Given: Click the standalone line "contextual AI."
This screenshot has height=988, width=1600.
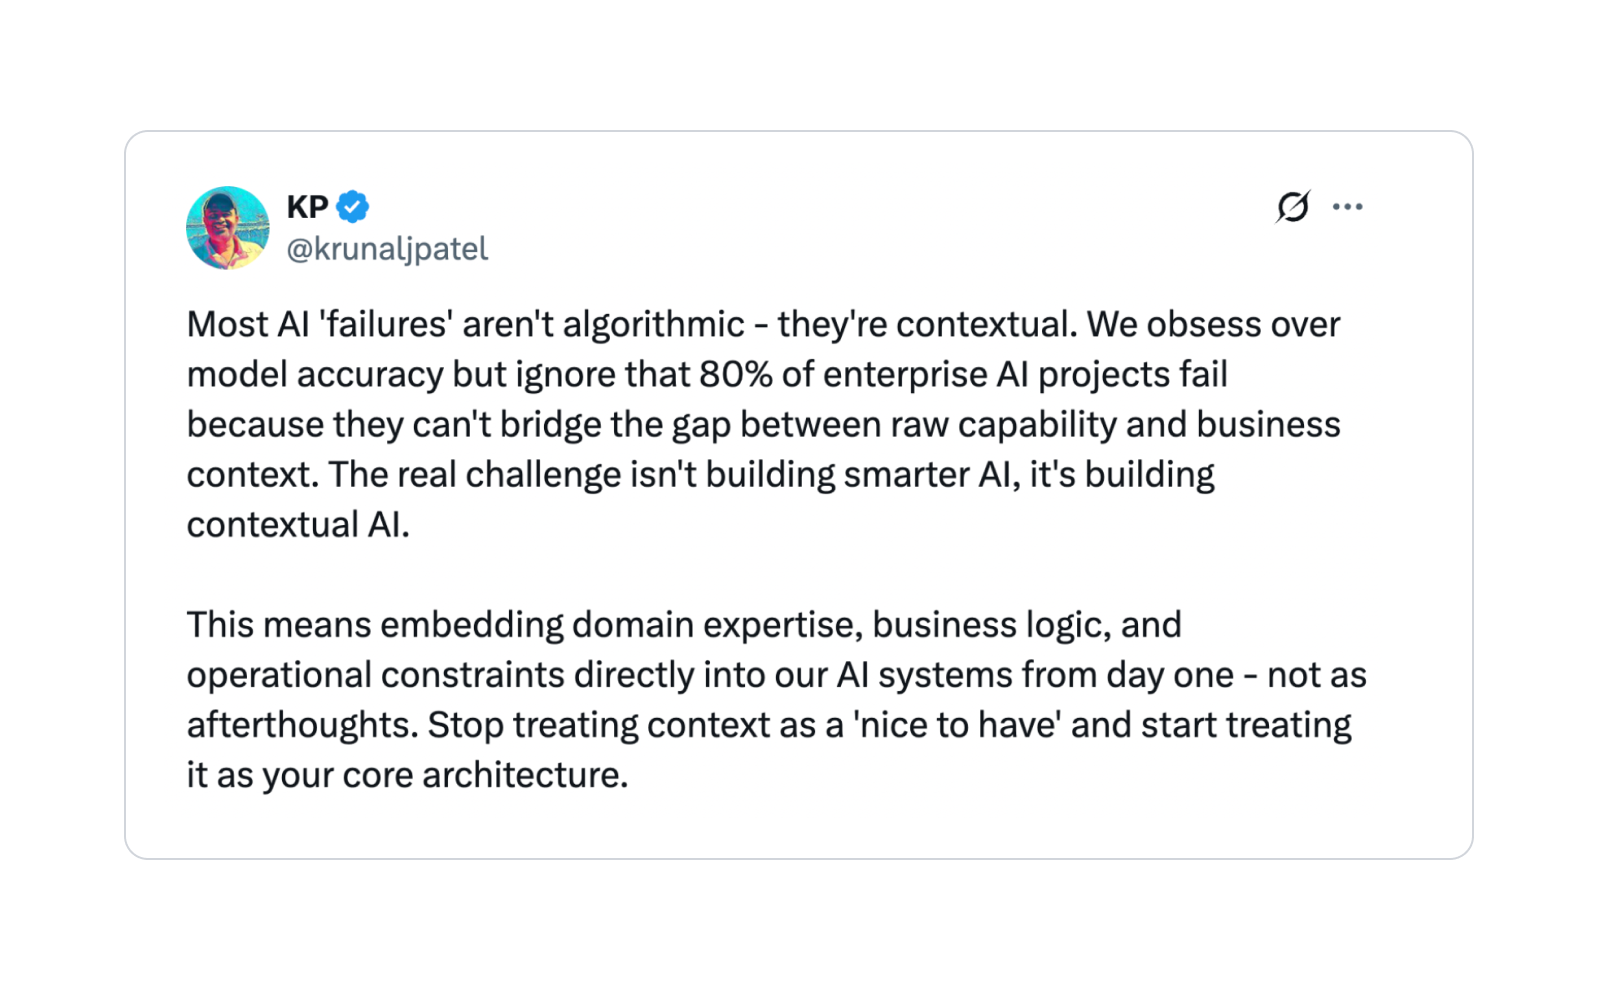Looking at the screenshot, I should pyautogui.click(x=298, y=525).
